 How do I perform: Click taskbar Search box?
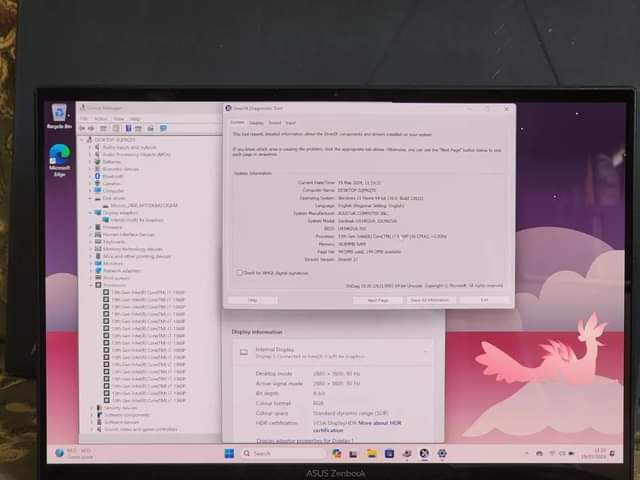[x=282, y=453]
